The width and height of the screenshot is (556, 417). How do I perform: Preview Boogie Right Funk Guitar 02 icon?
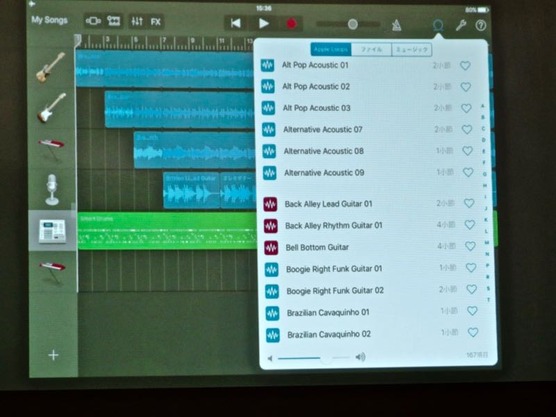click(272, 291)
